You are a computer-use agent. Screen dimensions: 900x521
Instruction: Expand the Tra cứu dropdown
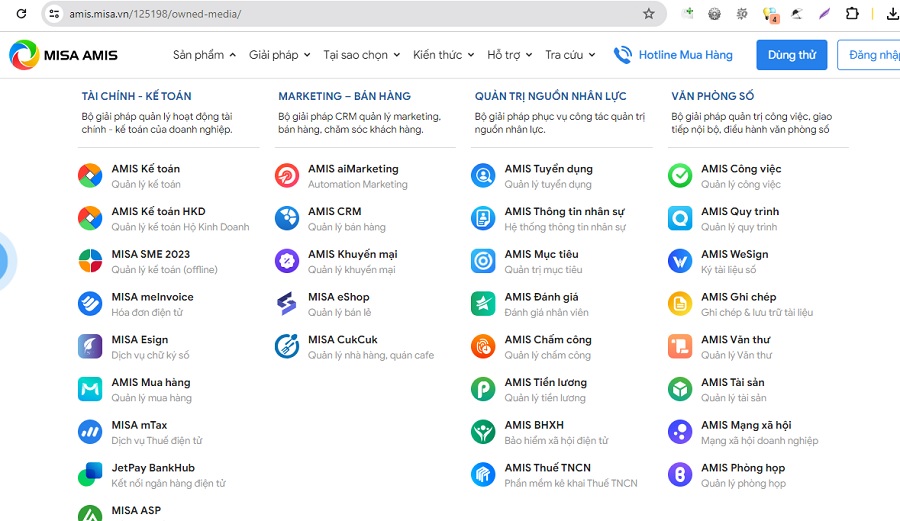tap(571, 55)
